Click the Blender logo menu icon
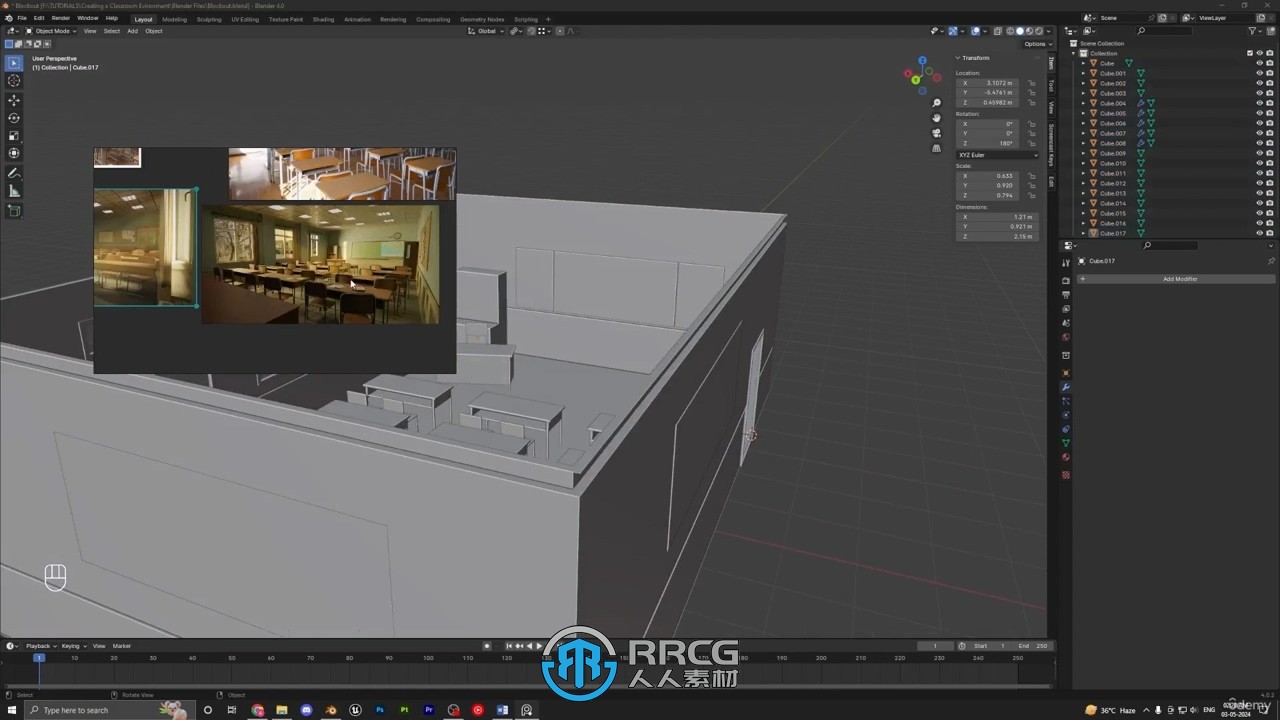 point(9,18)
